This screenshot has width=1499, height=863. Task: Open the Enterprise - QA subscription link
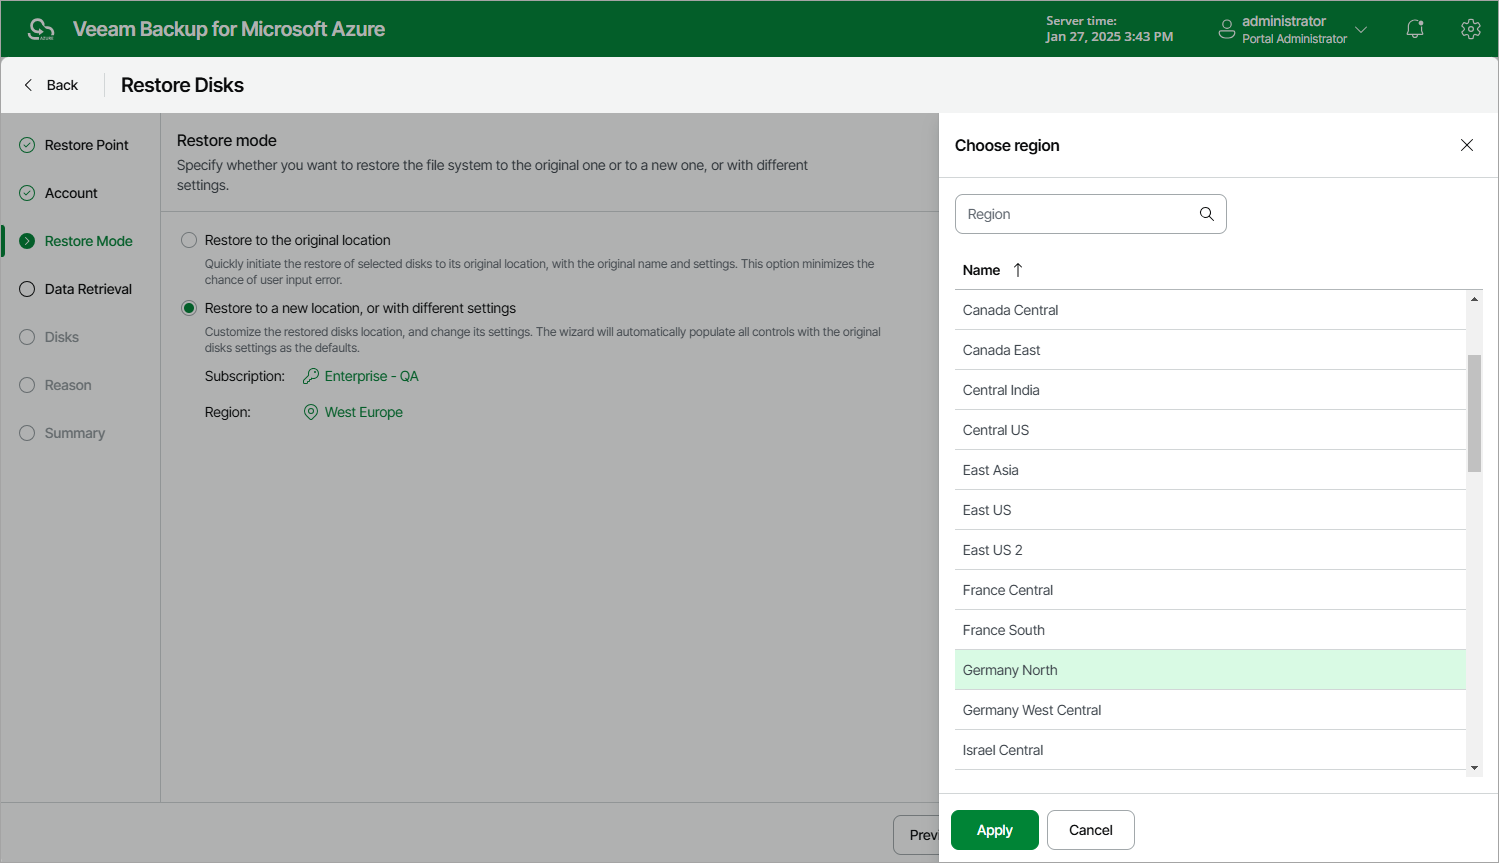pyautogui.click(x=372, y=376)
